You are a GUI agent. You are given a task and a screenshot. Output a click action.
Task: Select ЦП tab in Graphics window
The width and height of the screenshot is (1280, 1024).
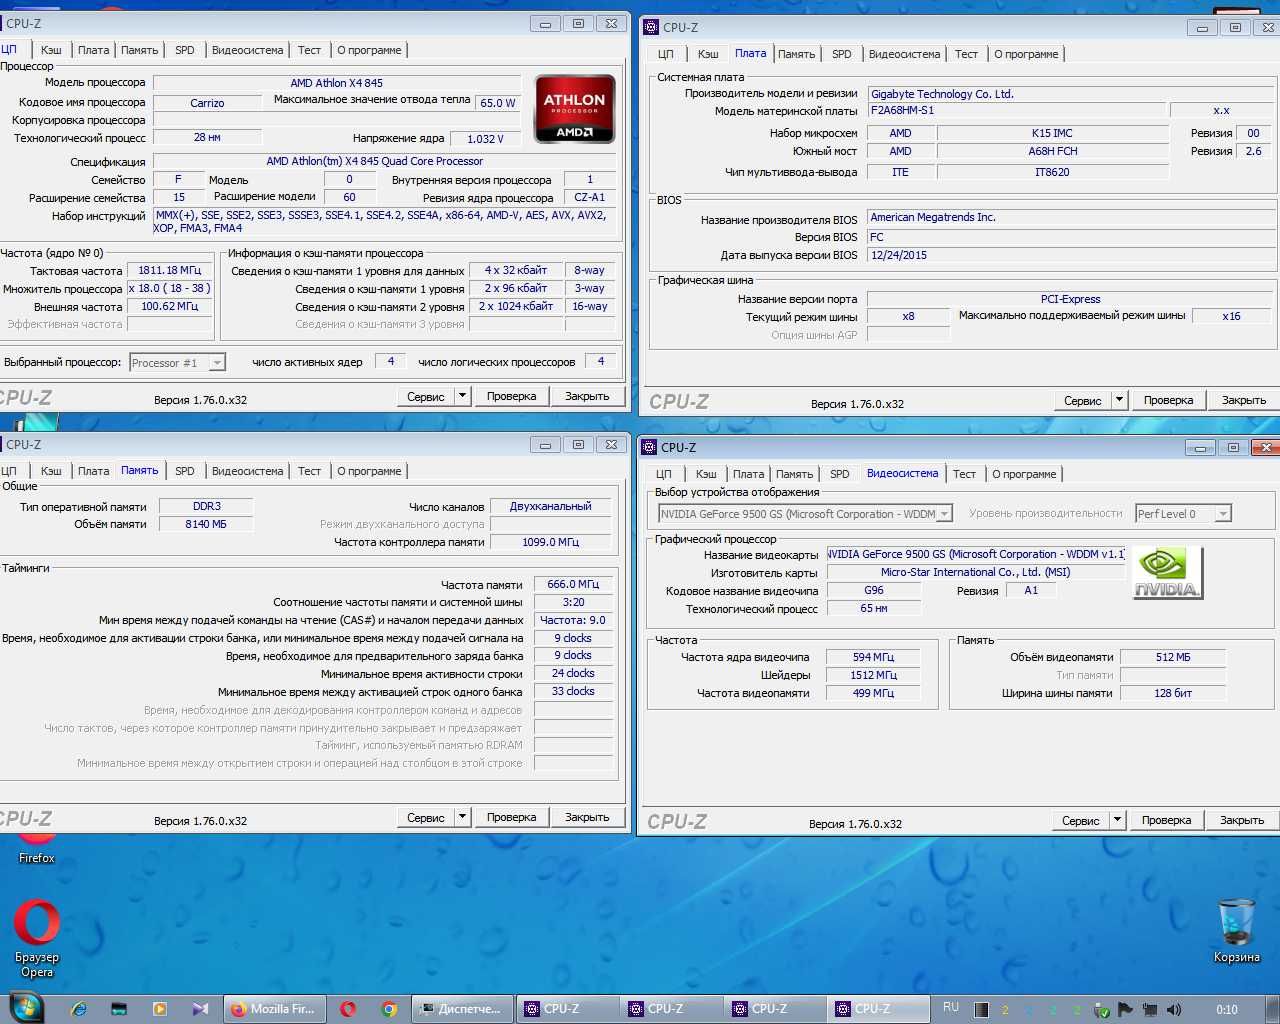coord(663,474)
